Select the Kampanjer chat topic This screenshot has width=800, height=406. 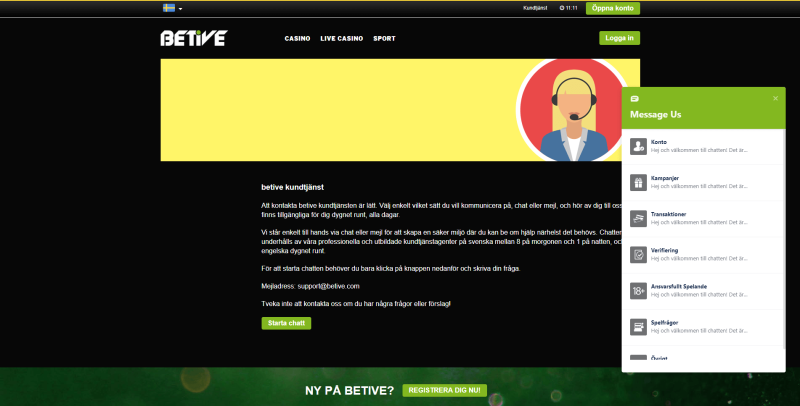pos(703,183)
